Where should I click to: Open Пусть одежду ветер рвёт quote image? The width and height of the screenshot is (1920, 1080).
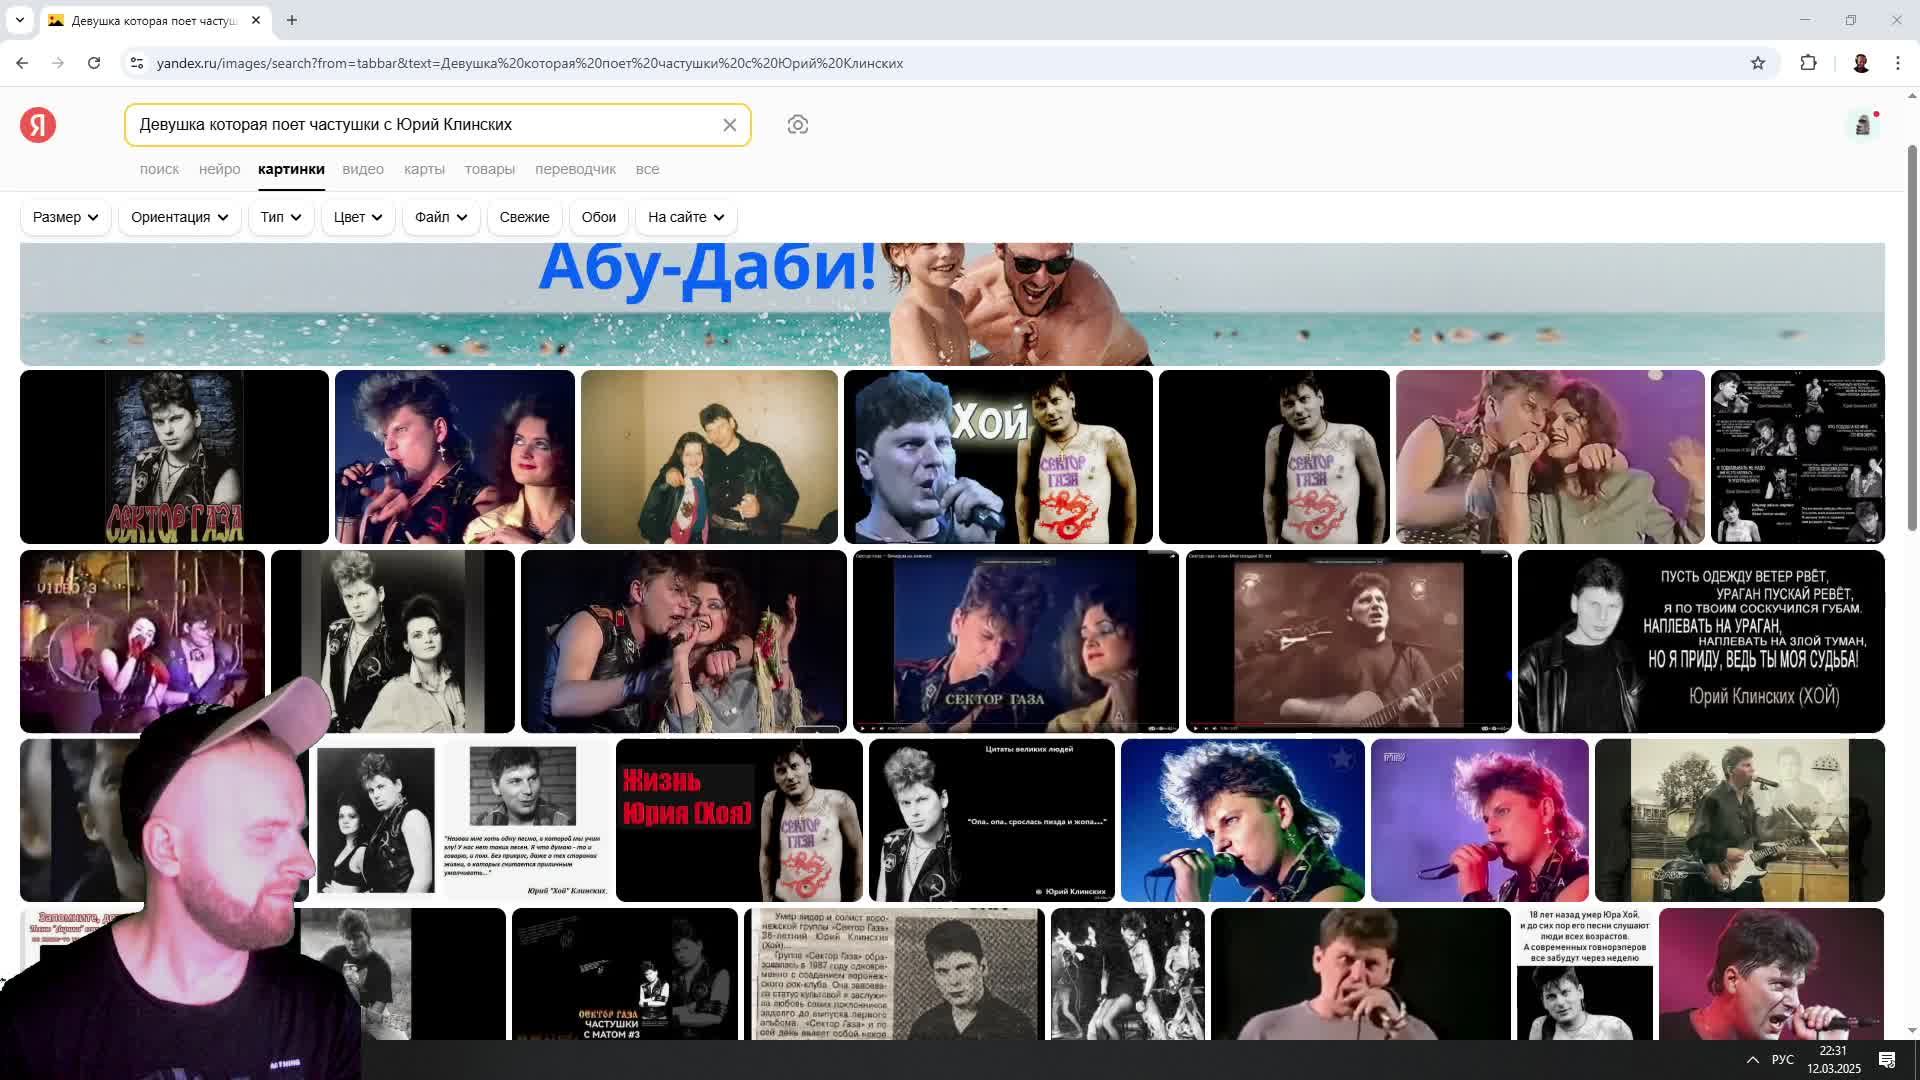(x=1701, y=641)
